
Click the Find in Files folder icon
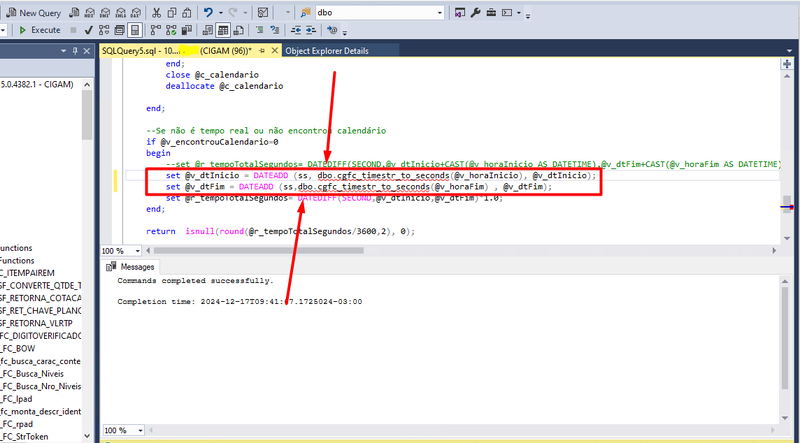[x=306, y=13]
